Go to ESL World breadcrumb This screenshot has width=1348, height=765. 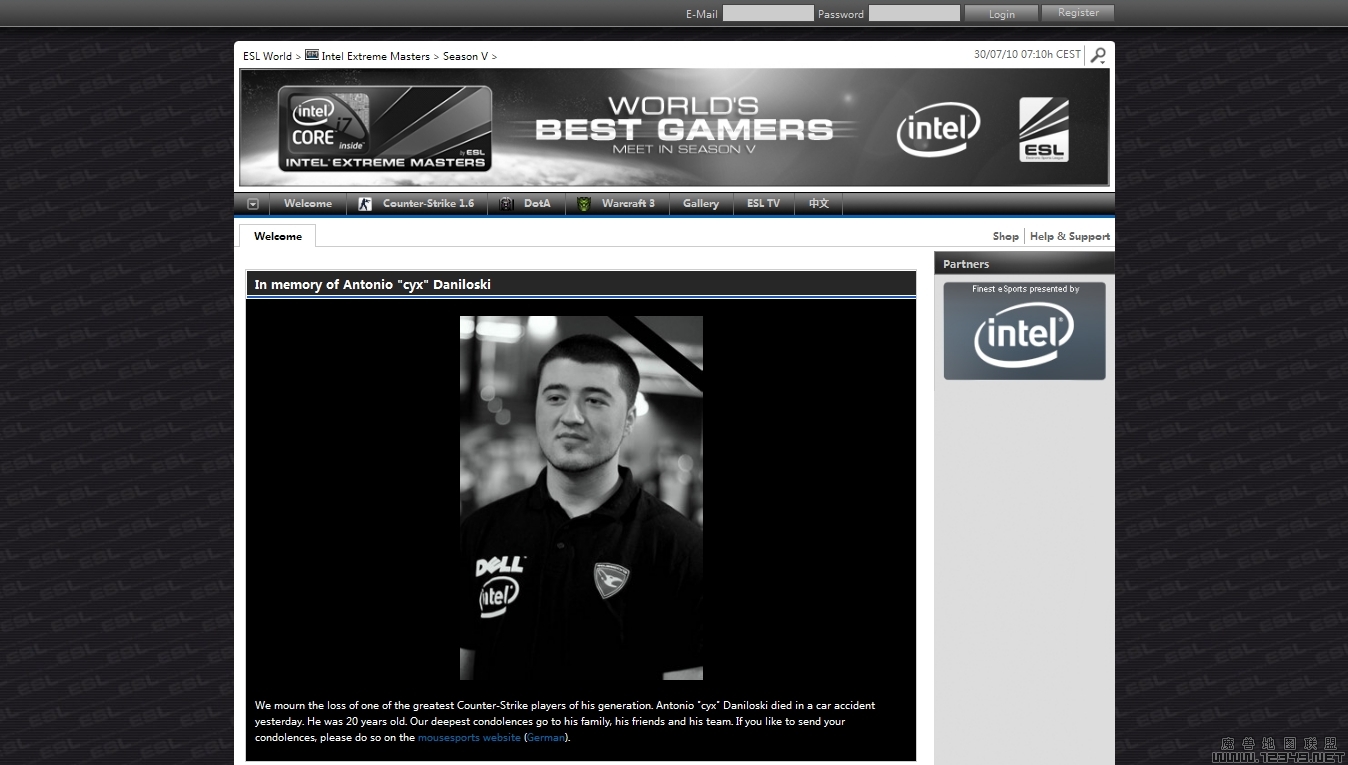pos(267,56)
